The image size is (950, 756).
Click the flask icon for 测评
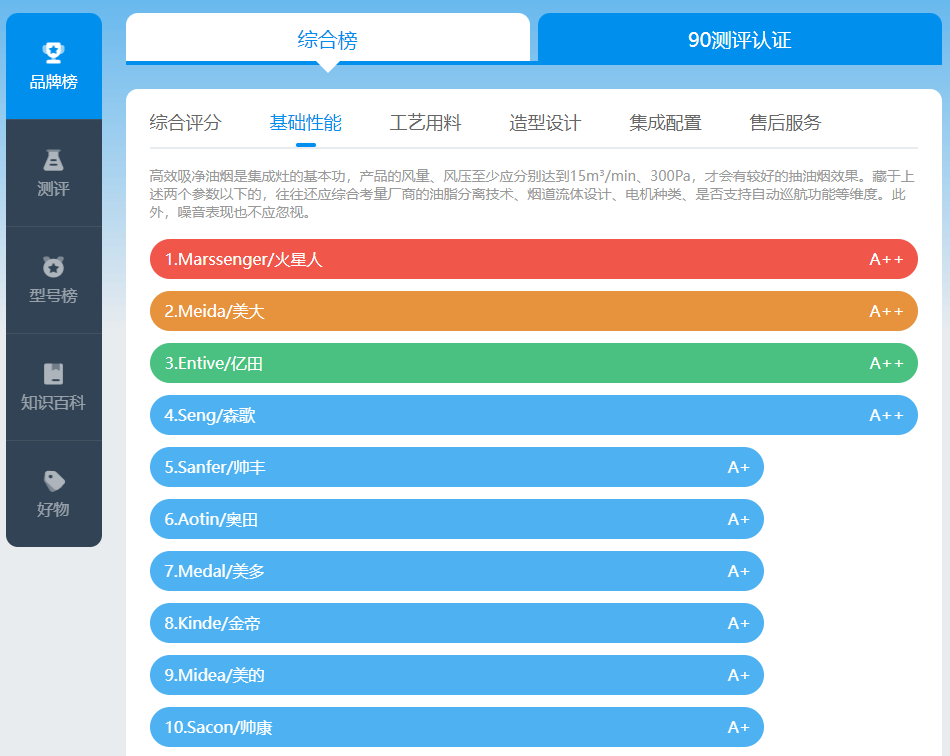pos(53,161)
